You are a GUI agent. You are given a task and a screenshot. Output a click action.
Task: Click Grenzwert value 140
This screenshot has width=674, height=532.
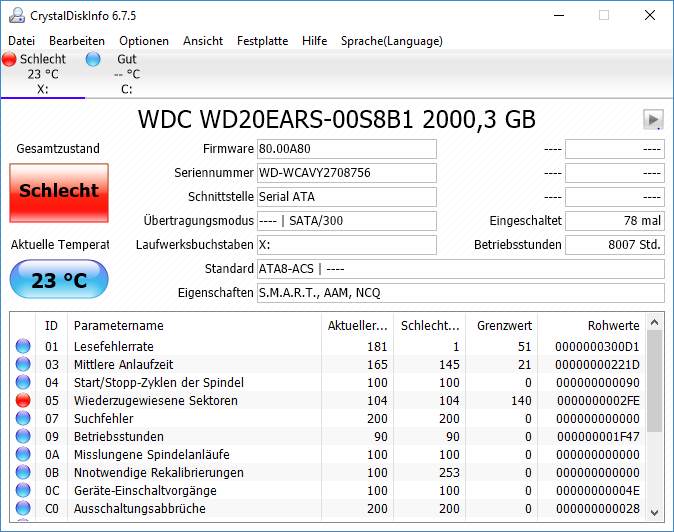(x=521, y=401)
